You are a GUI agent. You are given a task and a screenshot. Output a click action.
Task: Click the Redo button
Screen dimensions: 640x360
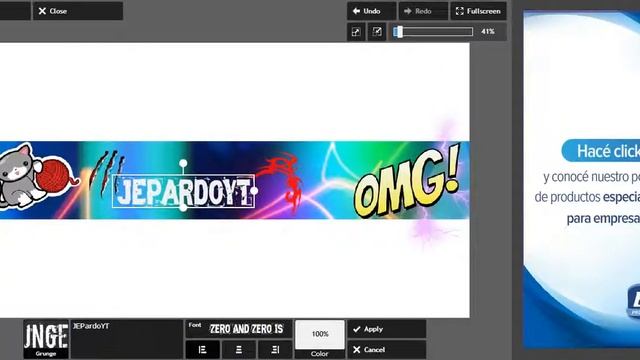pyautogui.click(x=423, y=11)
